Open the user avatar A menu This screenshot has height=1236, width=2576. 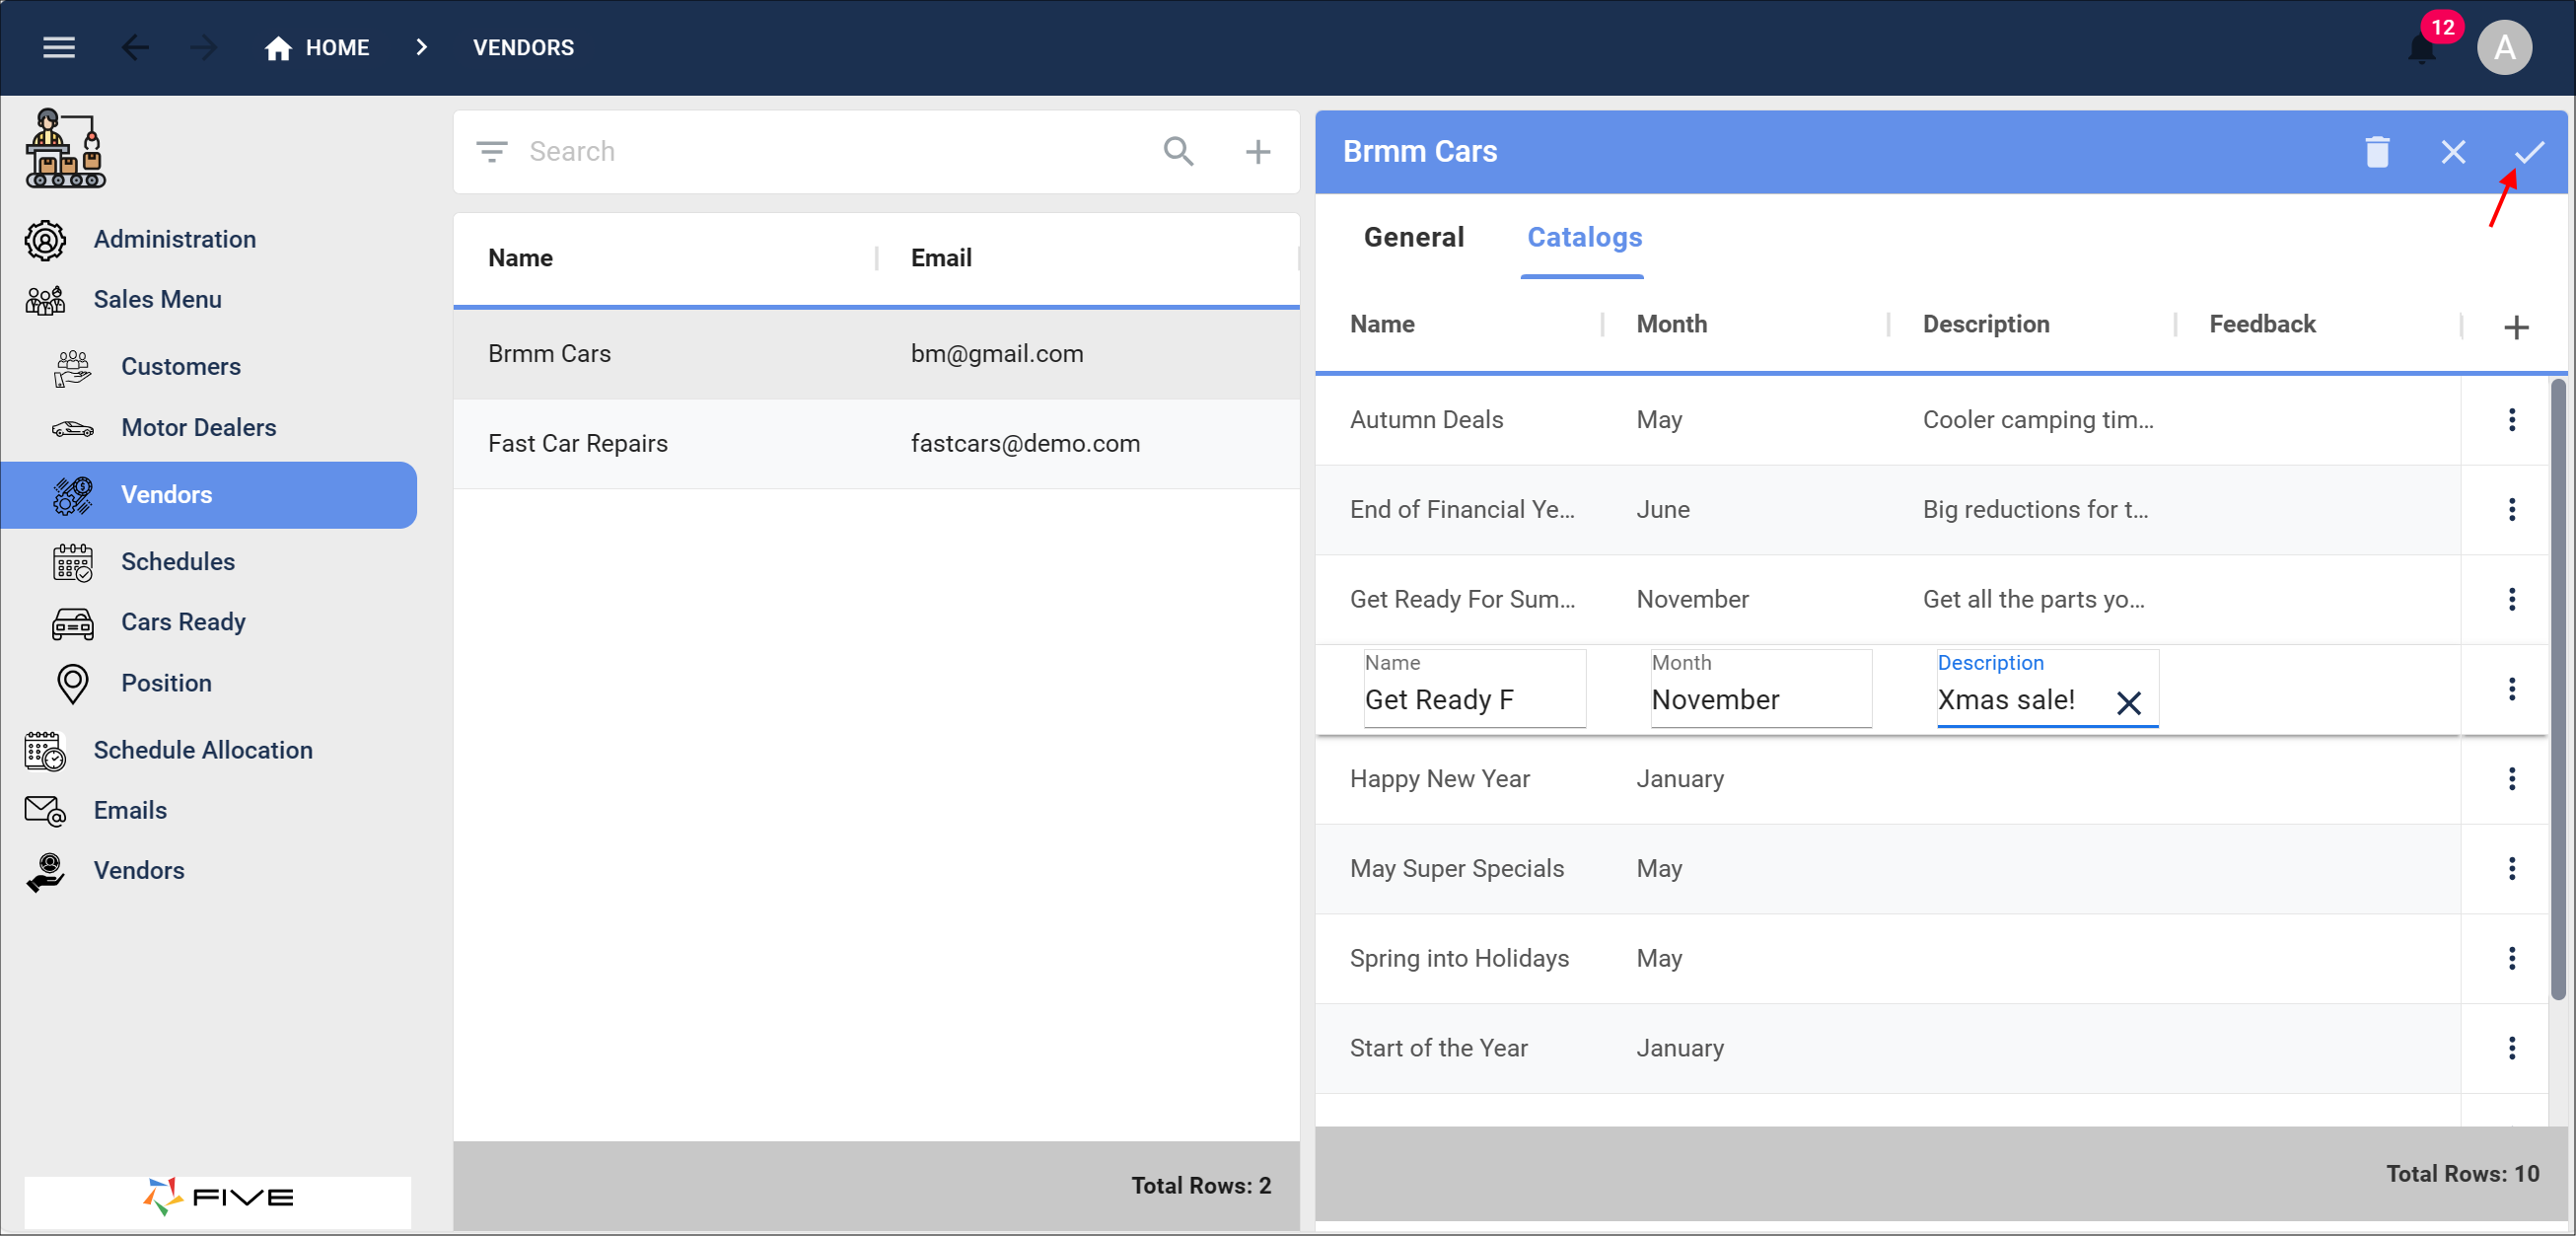pyautogui.click(x=2504, y=47)
